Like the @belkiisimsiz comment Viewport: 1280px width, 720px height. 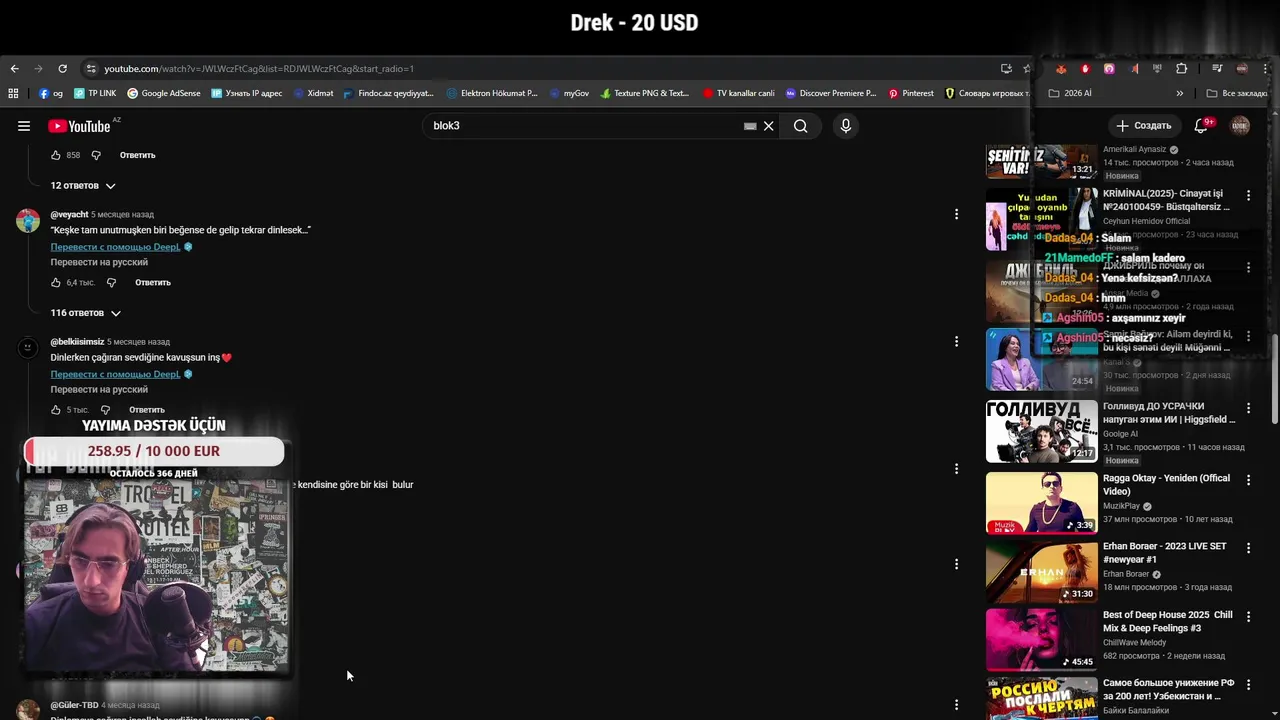pos(56,410)
